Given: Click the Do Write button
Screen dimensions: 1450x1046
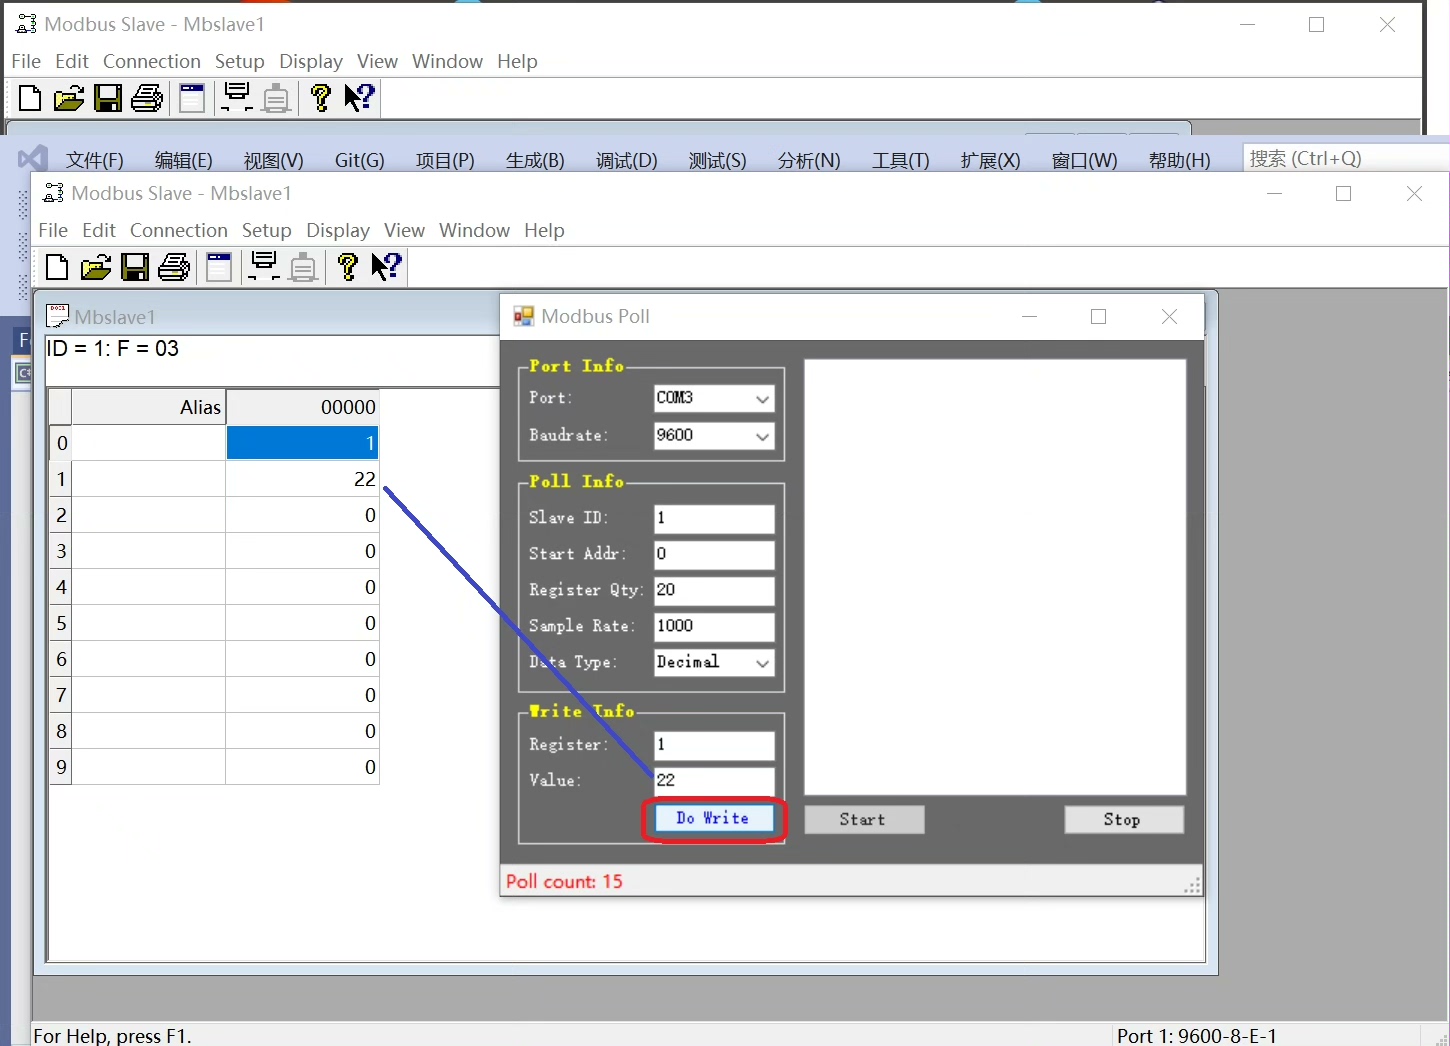Looking at the screenshot, I should pyautogui.click(x=714, y=819).
